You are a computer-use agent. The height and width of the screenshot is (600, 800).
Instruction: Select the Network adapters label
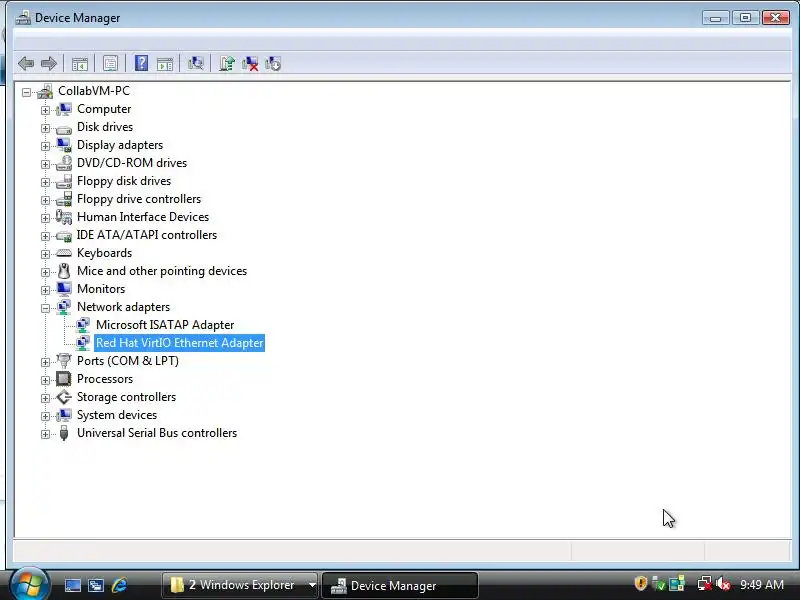(123, 307)
